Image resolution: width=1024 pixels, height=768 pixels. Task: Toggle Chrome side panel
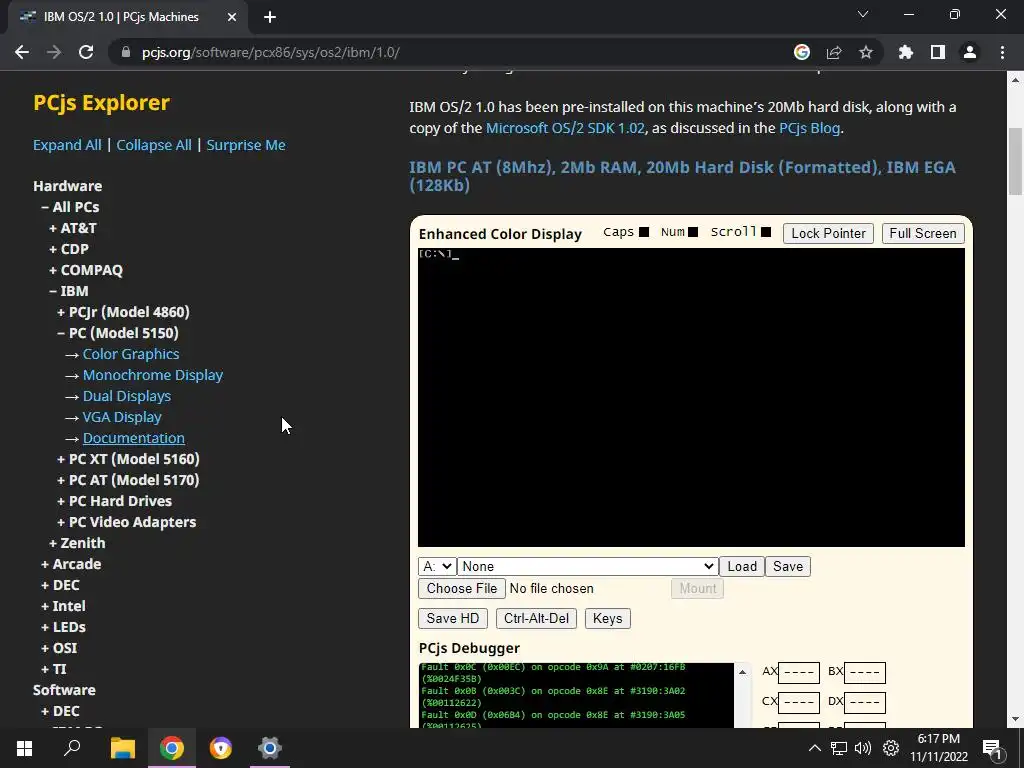pyautogui.click(x=938, y=52)
